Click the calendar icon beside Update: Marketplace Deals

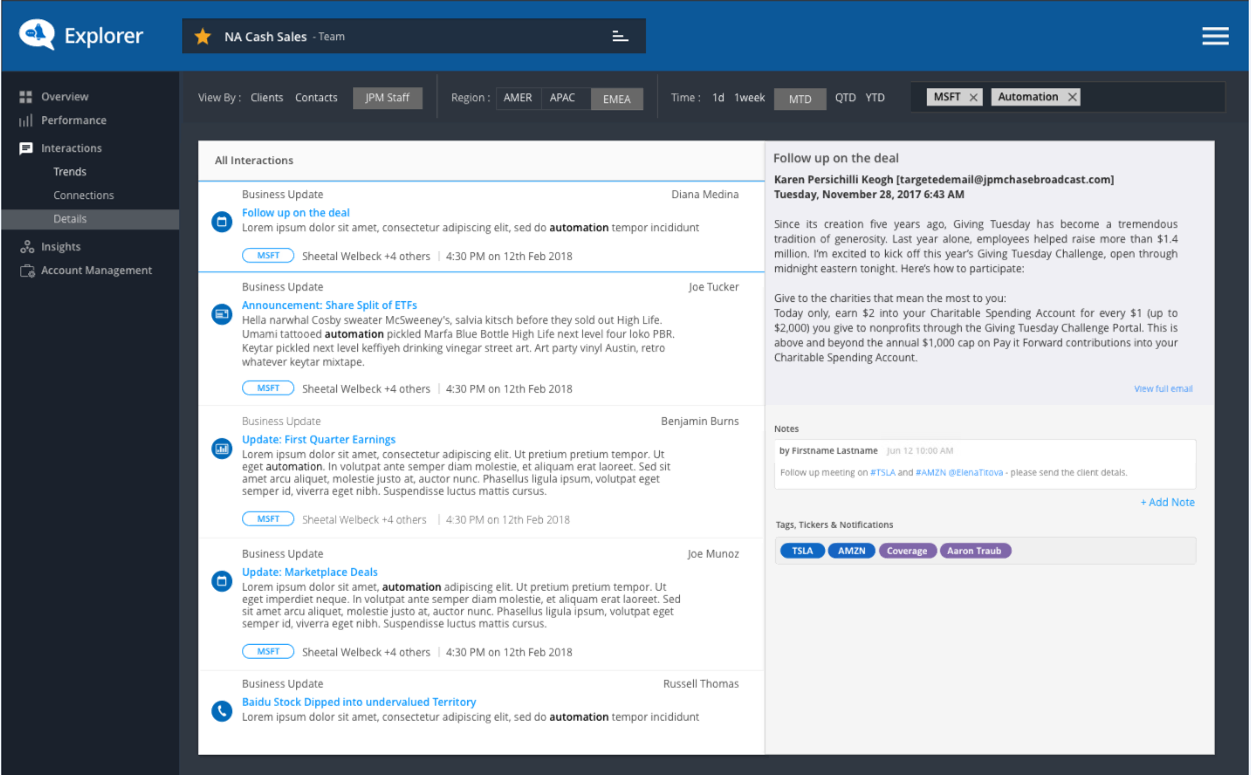pos(222,580)
